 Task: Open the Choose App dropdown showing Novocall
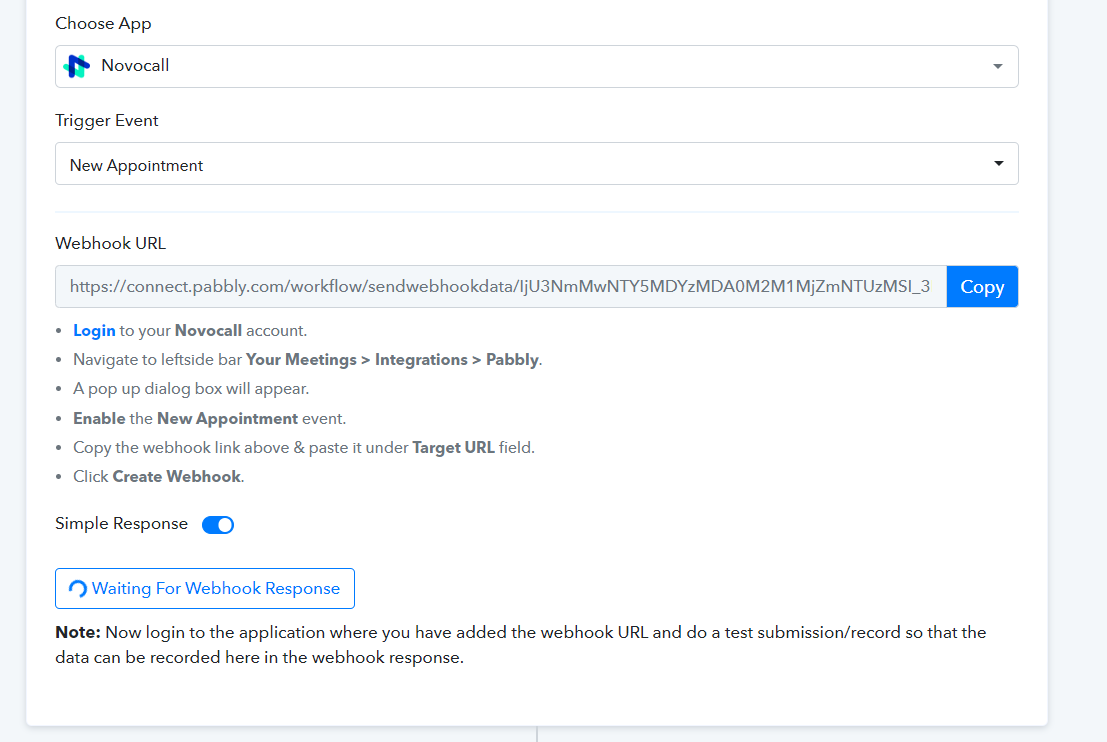[x=537, y=66]
